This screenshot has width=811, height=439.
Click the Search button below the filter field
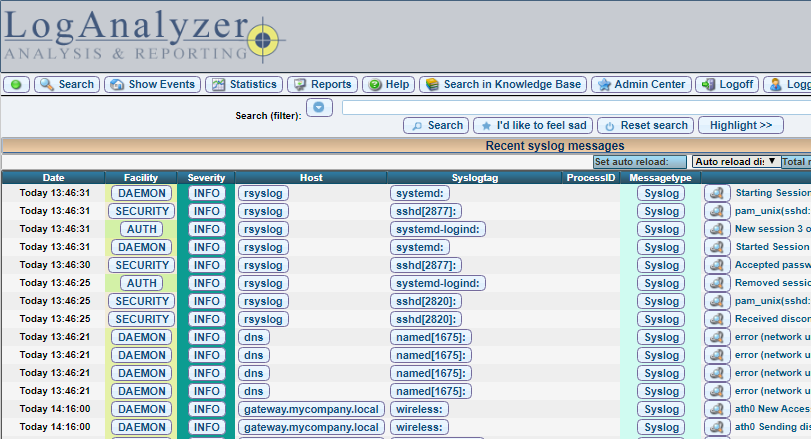(x=436, y=125)
